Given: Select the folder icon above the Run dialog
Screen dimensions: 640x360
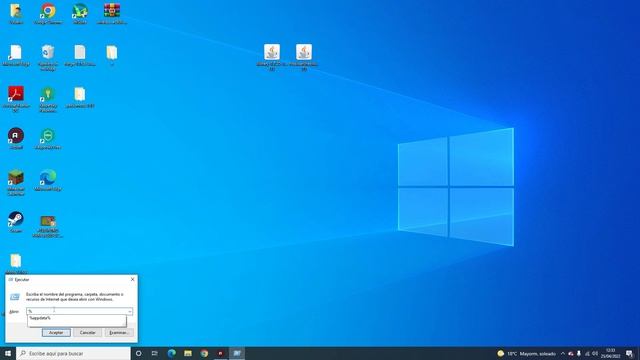Looking at the screenshot, I should click(16, 263).
